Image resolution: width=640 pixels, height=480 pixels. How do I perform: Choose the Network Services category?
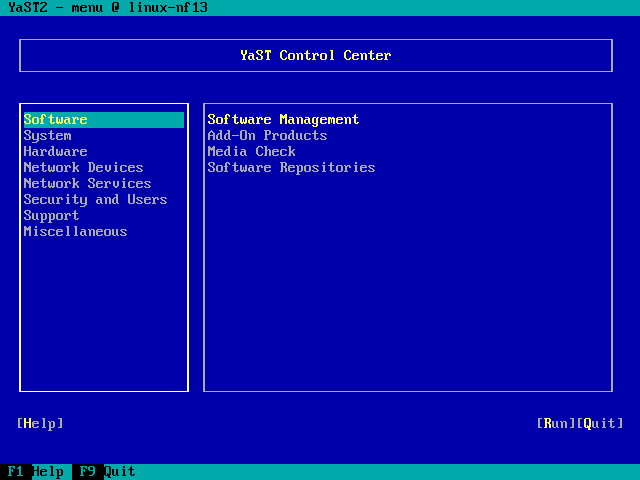(87, 183)
